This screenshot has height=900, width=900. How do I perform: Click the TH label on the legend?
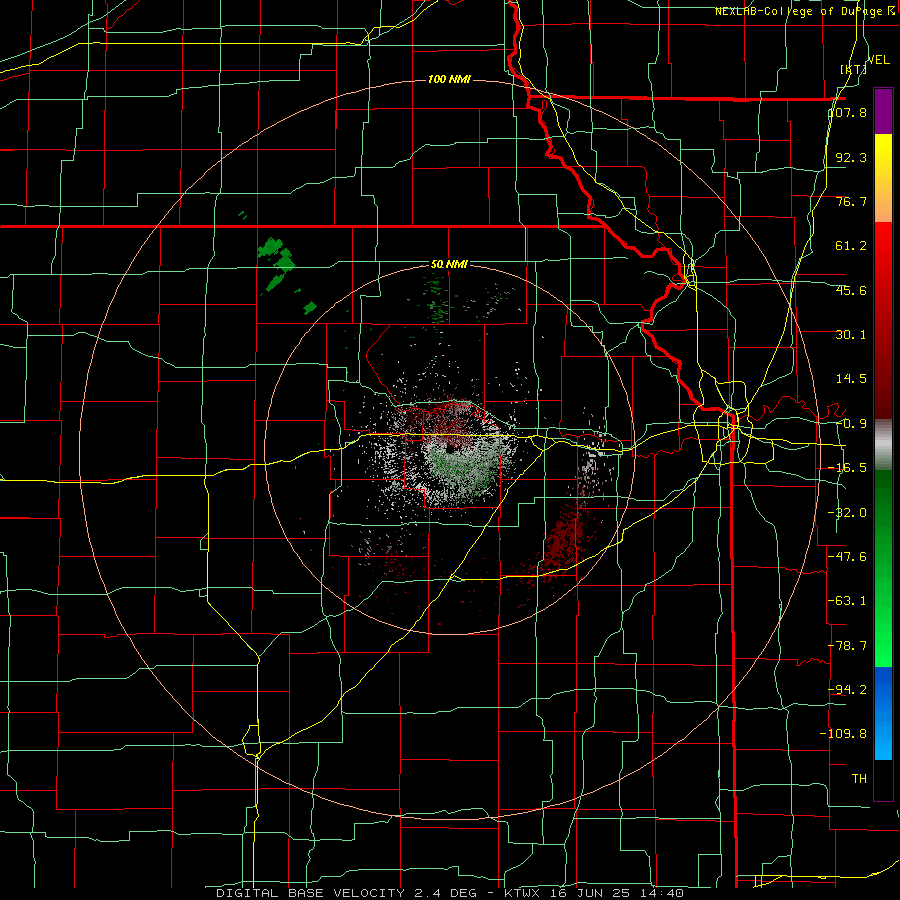pyautogui.click(x=859, y=778)
